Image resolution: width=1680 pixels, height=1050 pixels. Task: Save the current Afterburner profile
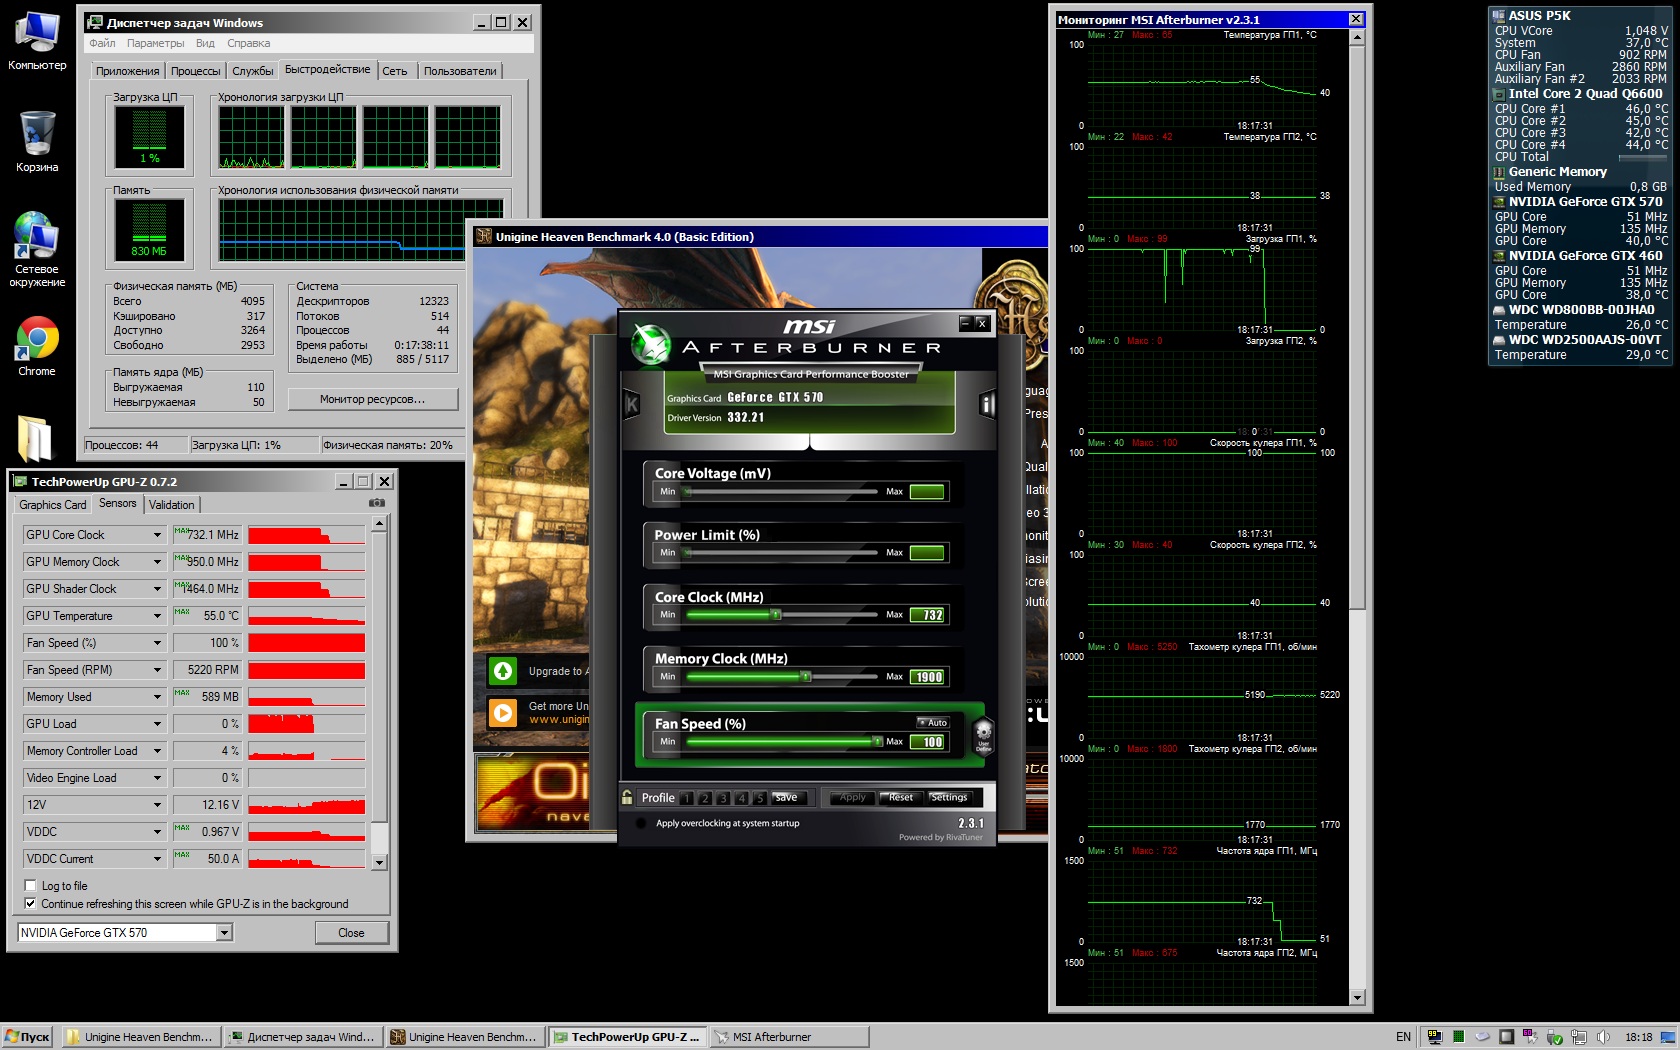[787, 797]
